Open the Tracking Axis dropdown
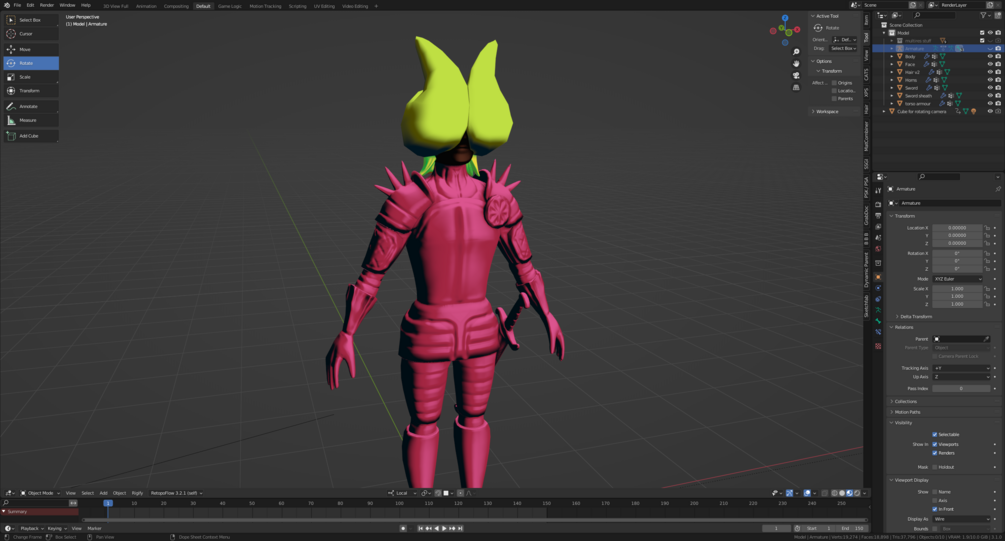This screenshot has width=1005, height=541. [961, 369]
